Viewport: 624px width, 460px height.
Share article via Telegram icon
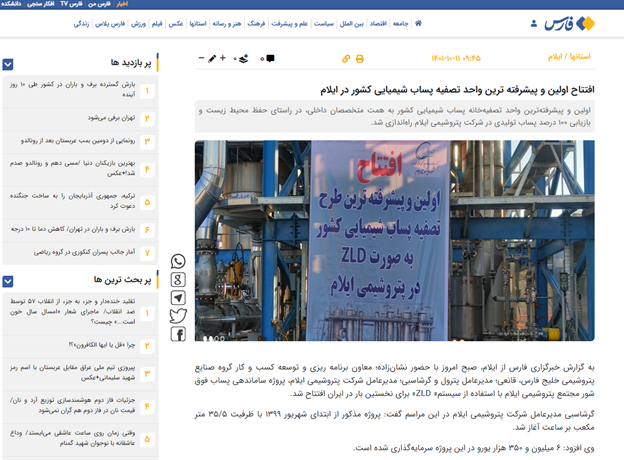pyautogui.click(x=178, y=298)
